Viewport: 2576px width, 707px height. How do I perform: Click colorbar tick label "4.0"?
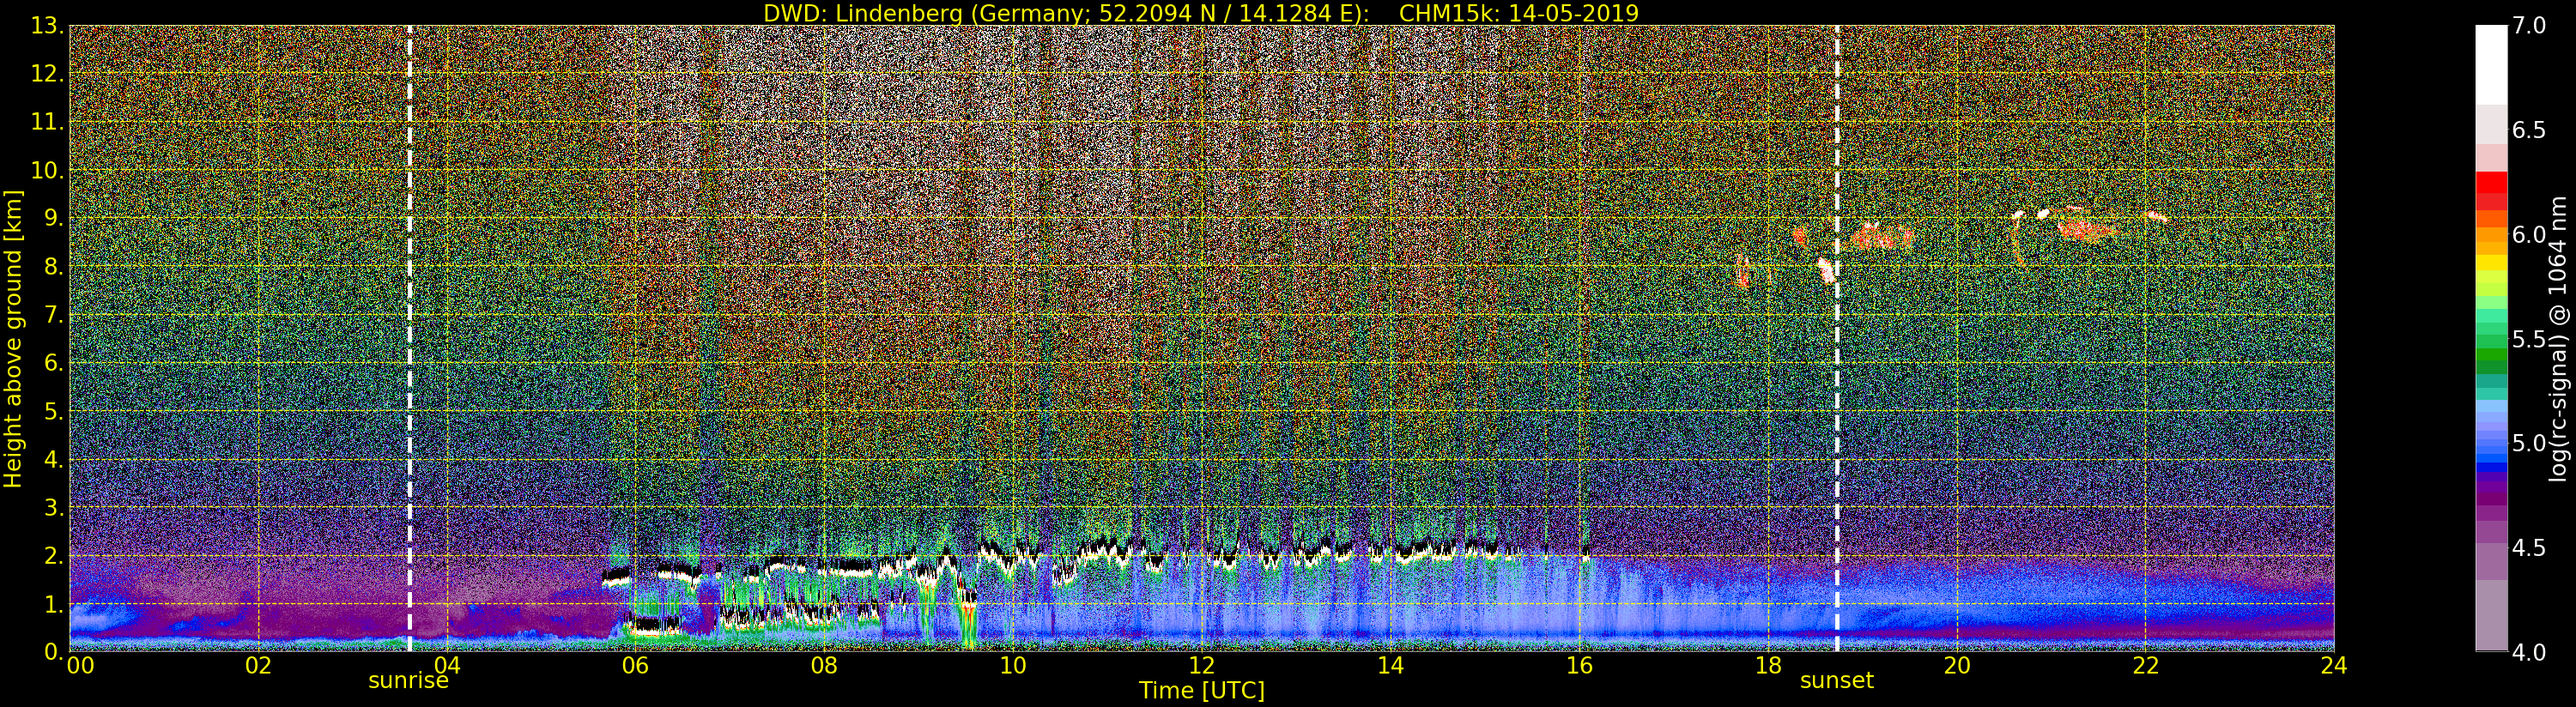coord(2529,652)
